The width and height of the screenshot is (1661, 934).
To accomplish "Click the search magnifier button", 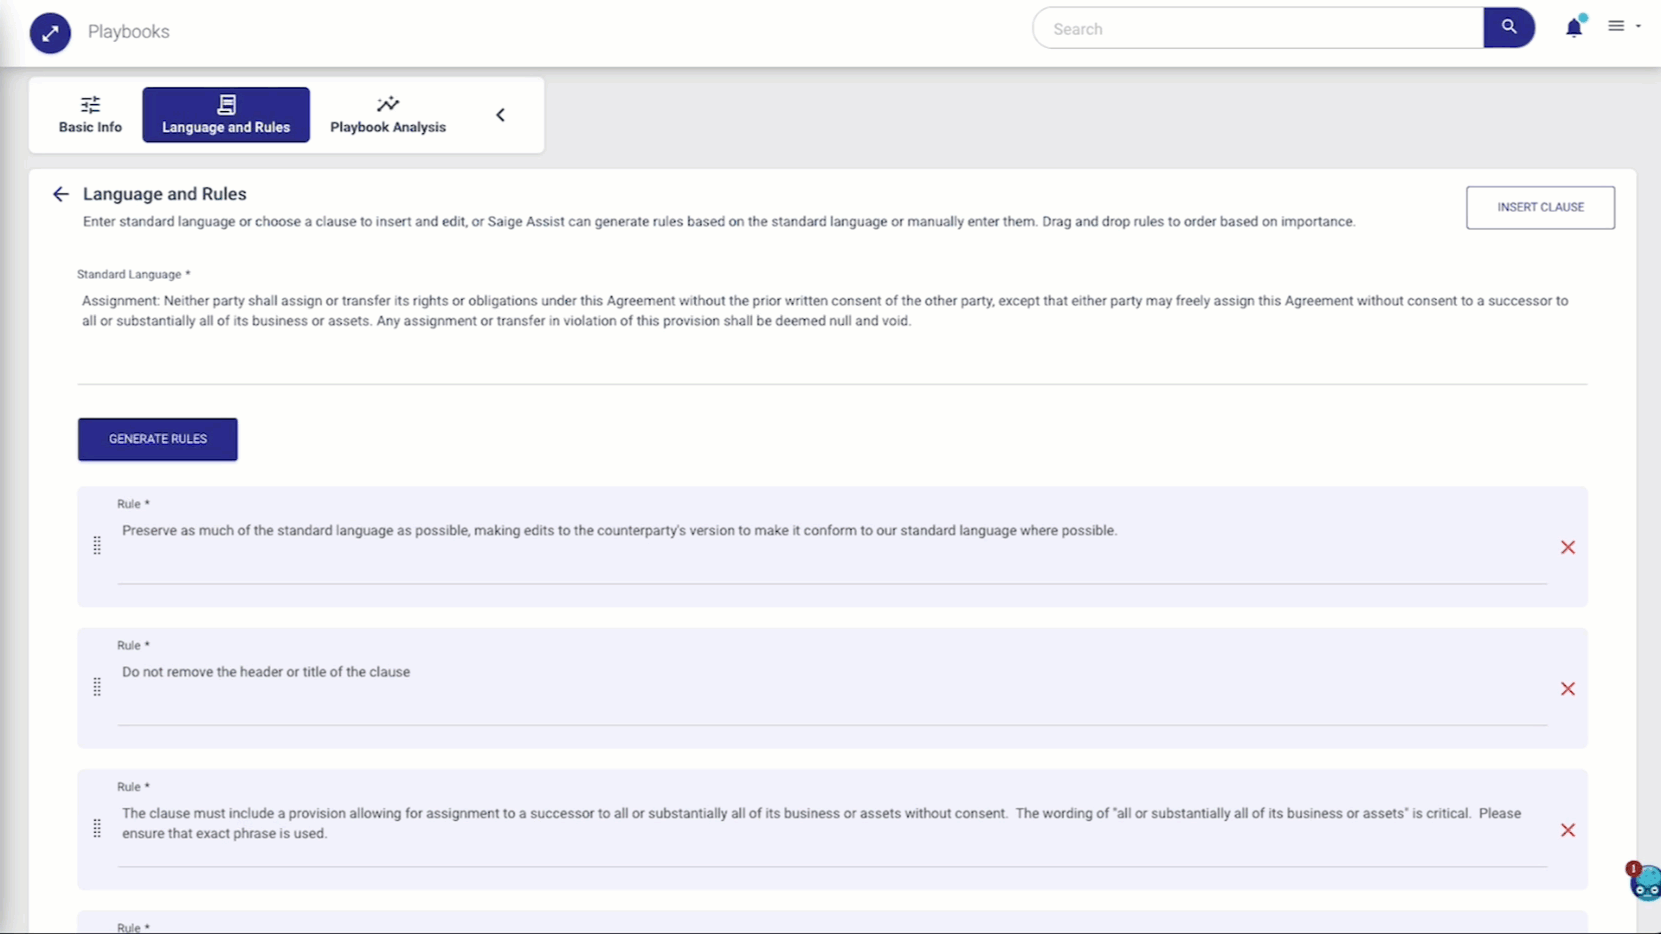I will [1509, 28].
